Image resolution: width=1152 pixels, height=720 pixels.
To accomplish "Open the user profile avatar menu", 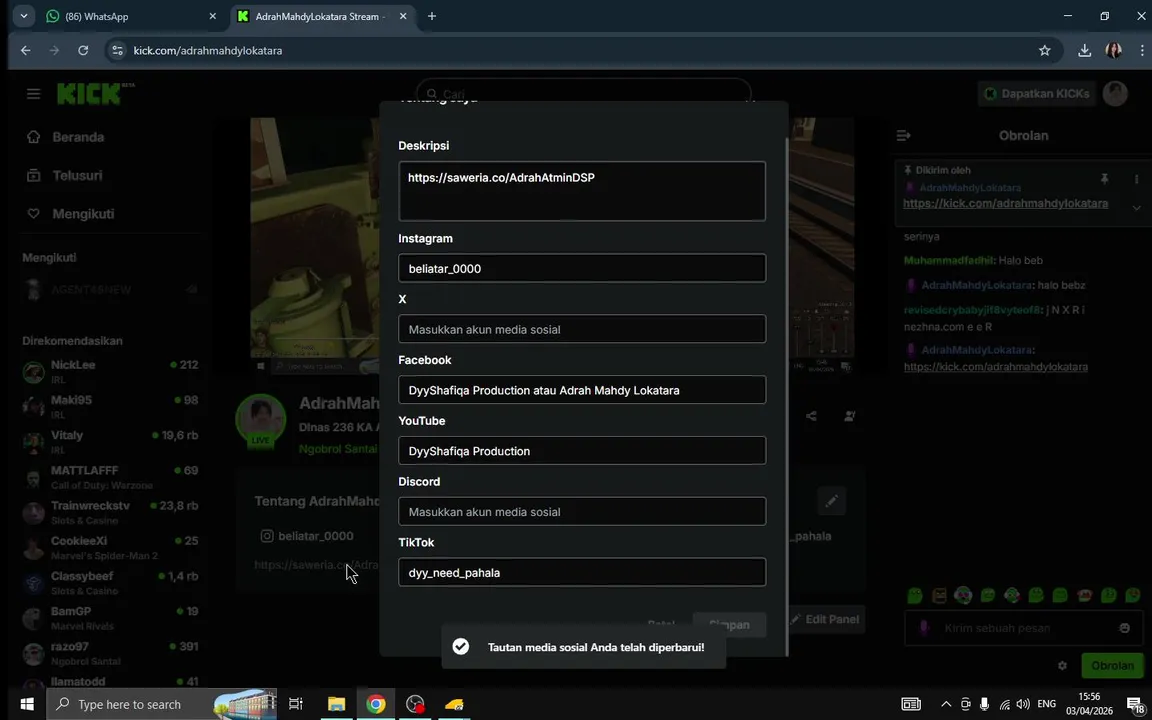I will point(1115,93).
